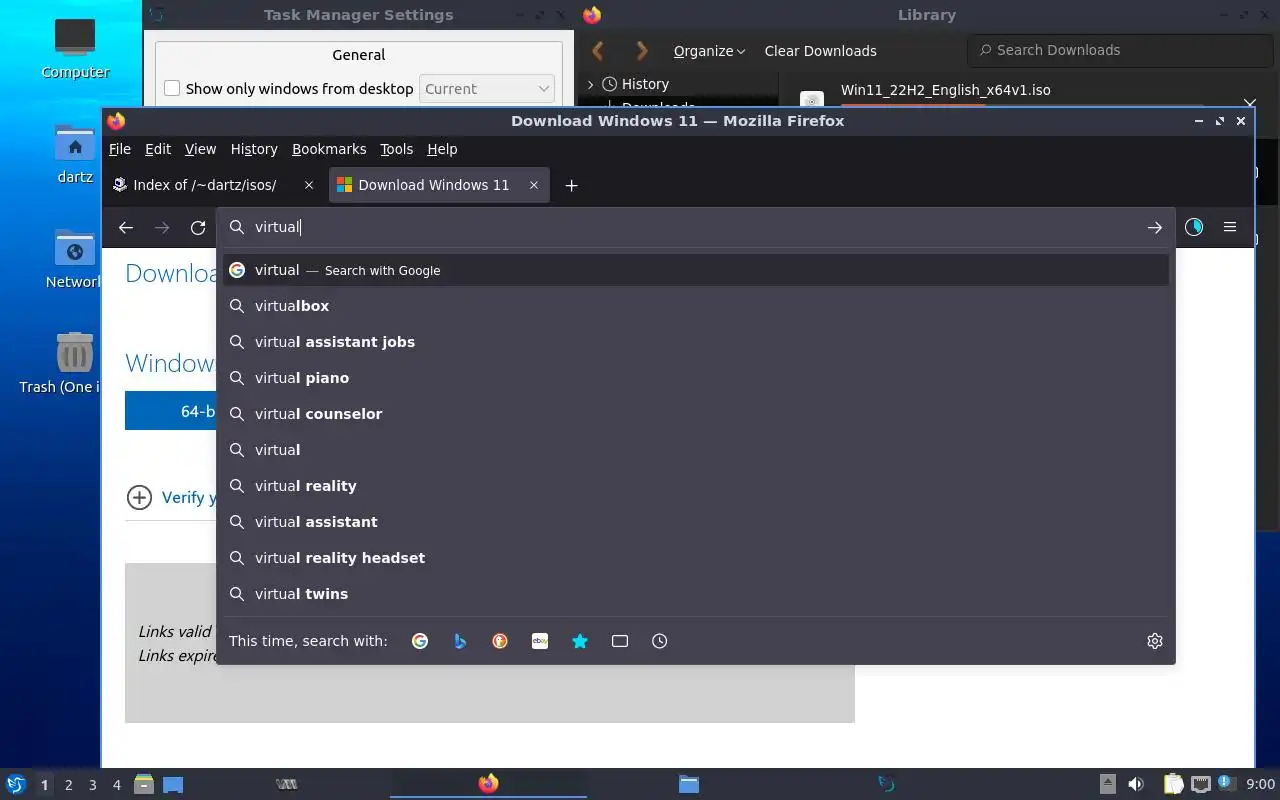Select the 'virtual assistant' suggestion

click(695, 522)
